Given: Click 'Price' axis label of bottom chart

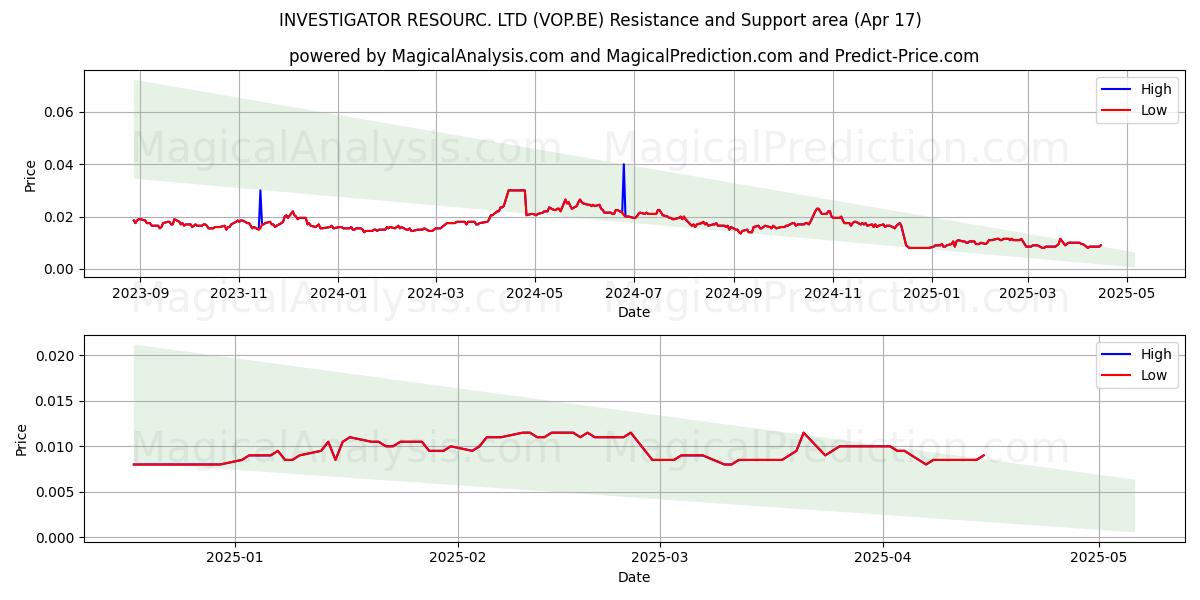Looking at the screenshot, I should [22, 439].
